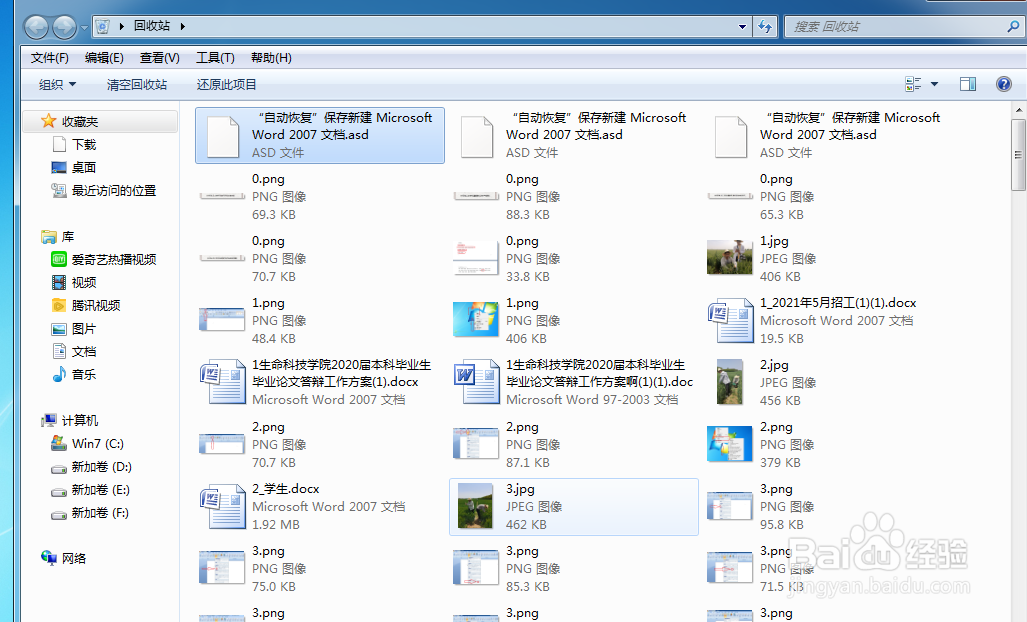Click the scrollbar up arrow
Screen dimensions: 1027x622
coord(1018,109)
